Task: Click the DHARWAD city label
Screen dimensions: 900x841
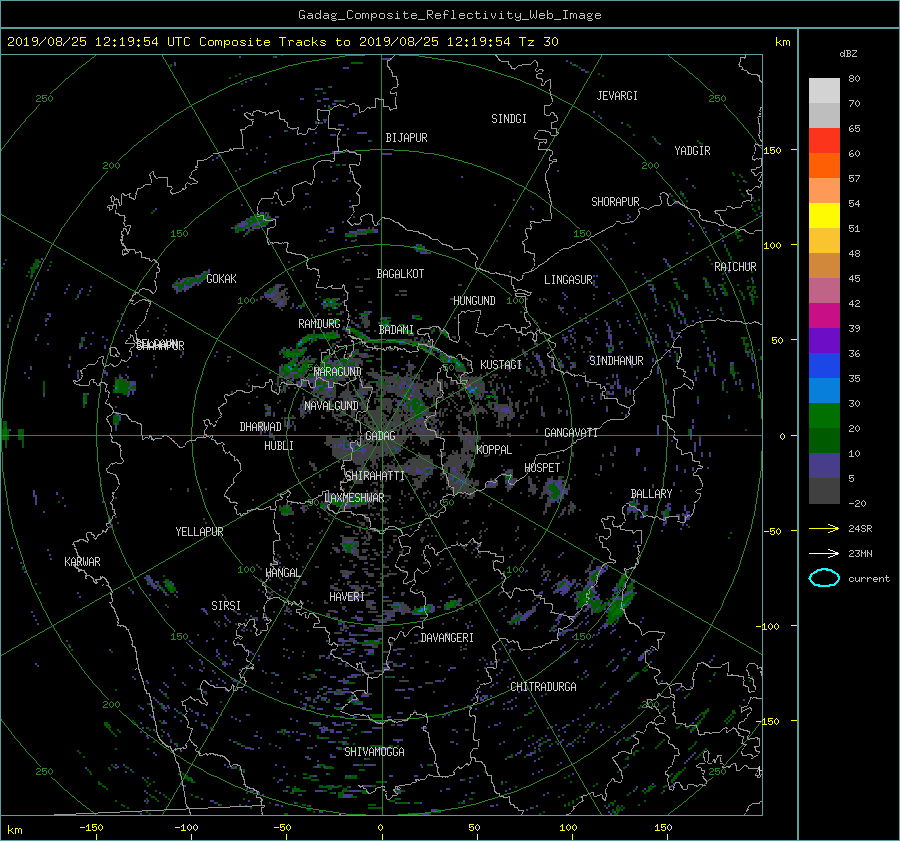Action: pos(261,427)
